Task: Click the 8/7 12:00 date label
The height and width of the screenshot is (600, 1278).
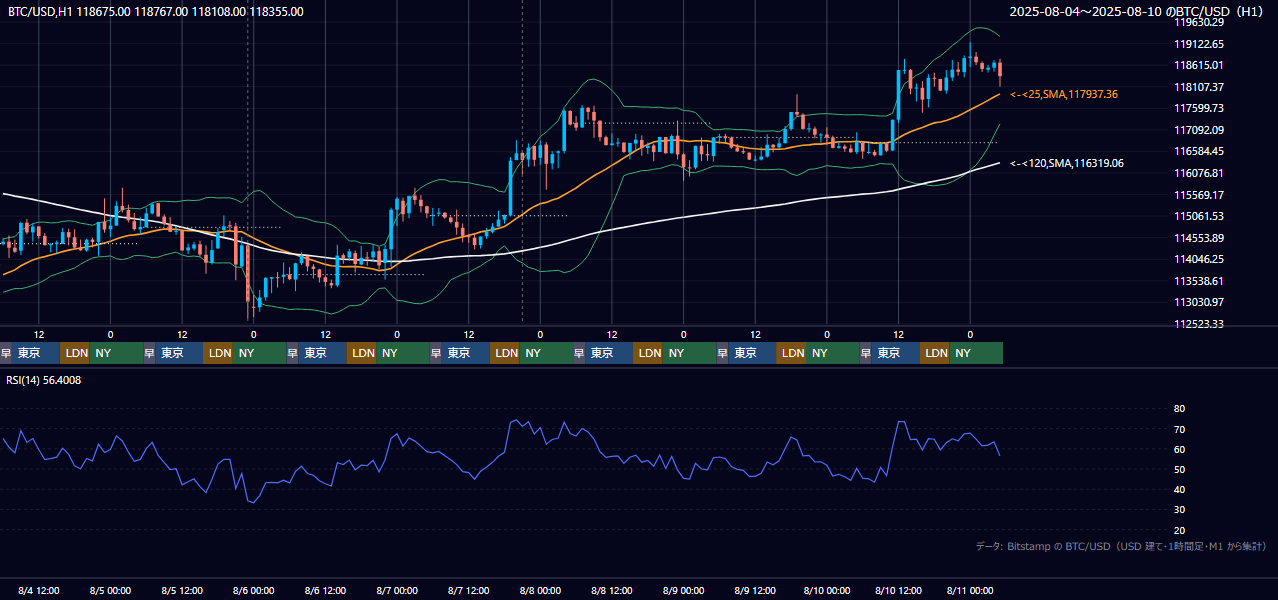Action: click(x=469, y=591)
